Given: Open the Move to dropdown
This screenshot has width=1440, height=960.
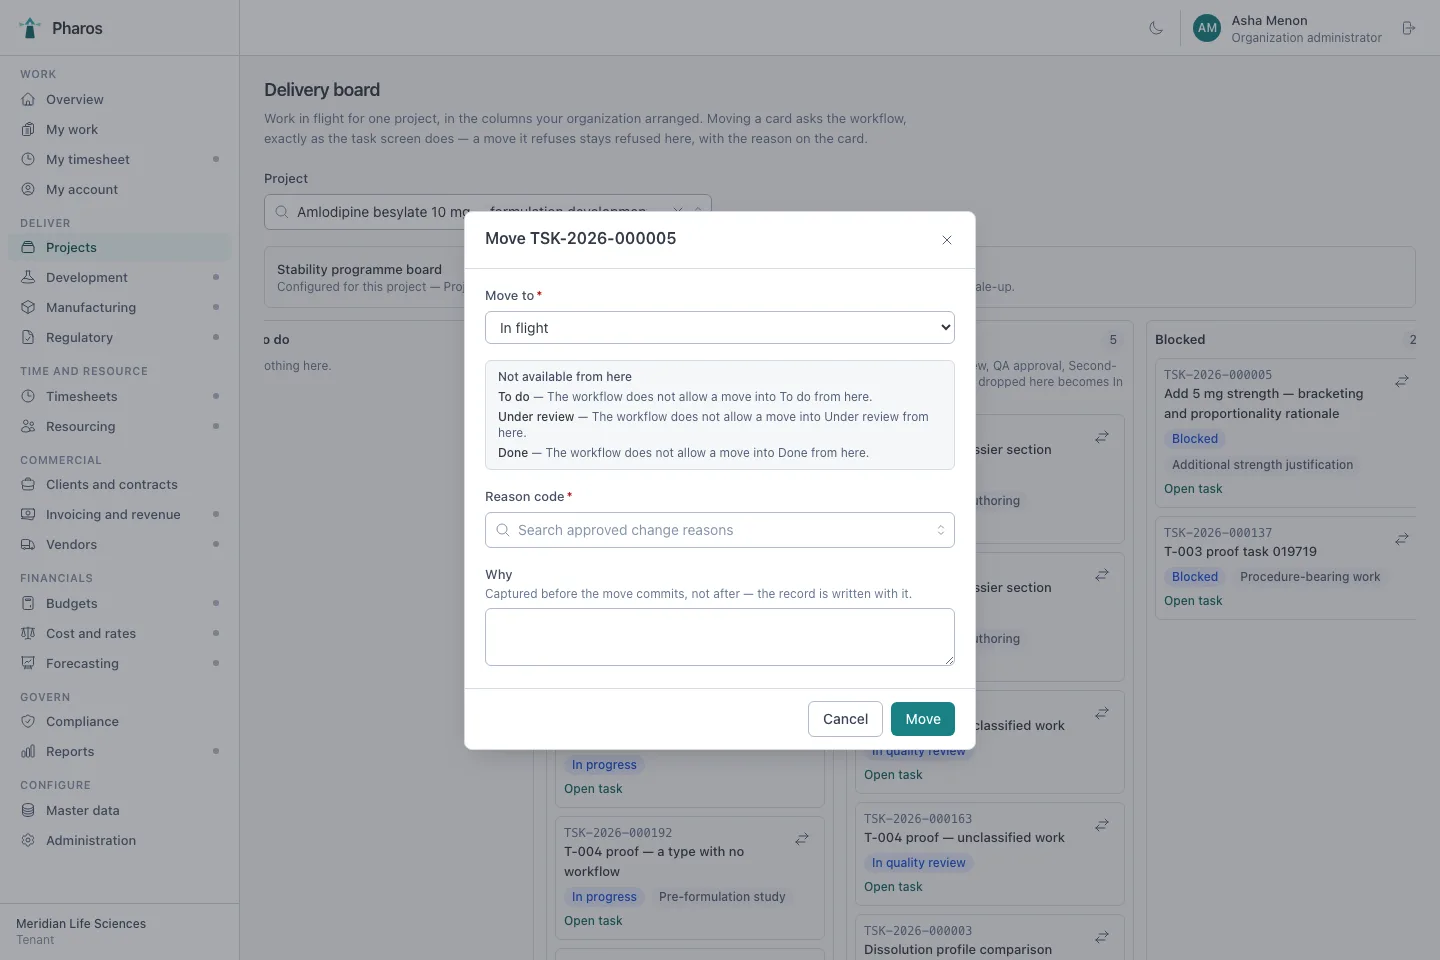Looking at the screenshot, I should tap(720, 328).
